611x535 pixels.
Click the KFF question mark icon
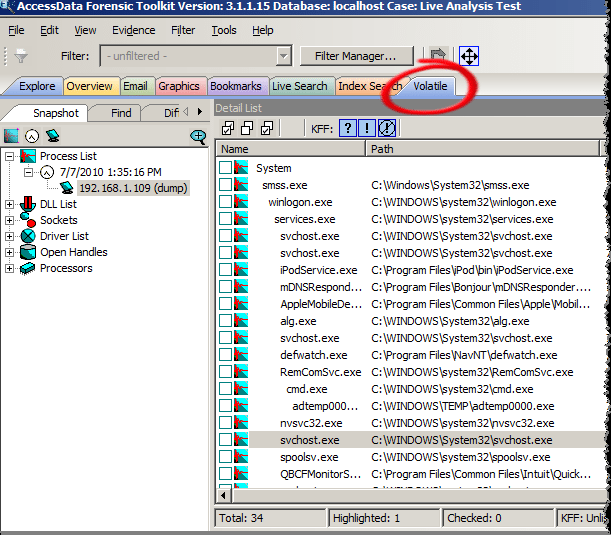[x=347, y=128]
